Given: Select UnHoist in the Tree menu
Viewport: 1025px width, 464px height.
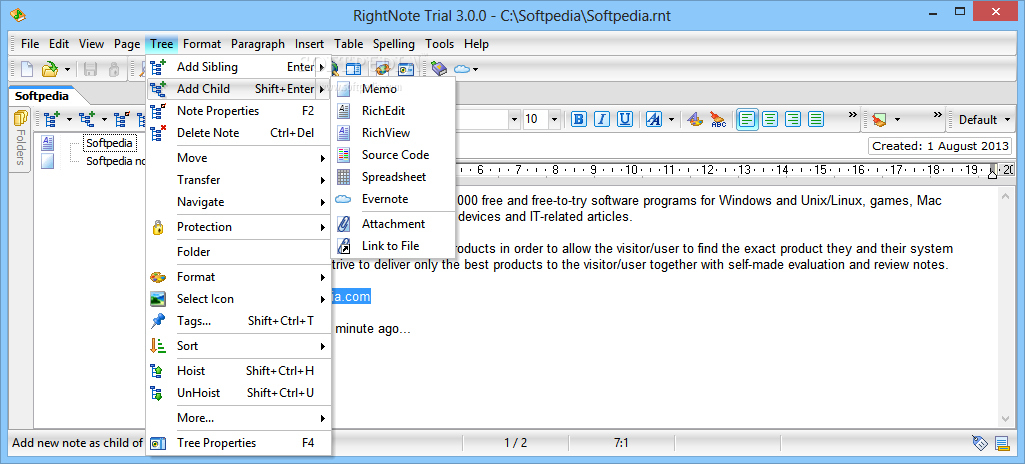Looking at the screenshot, I should pos(239,393).
